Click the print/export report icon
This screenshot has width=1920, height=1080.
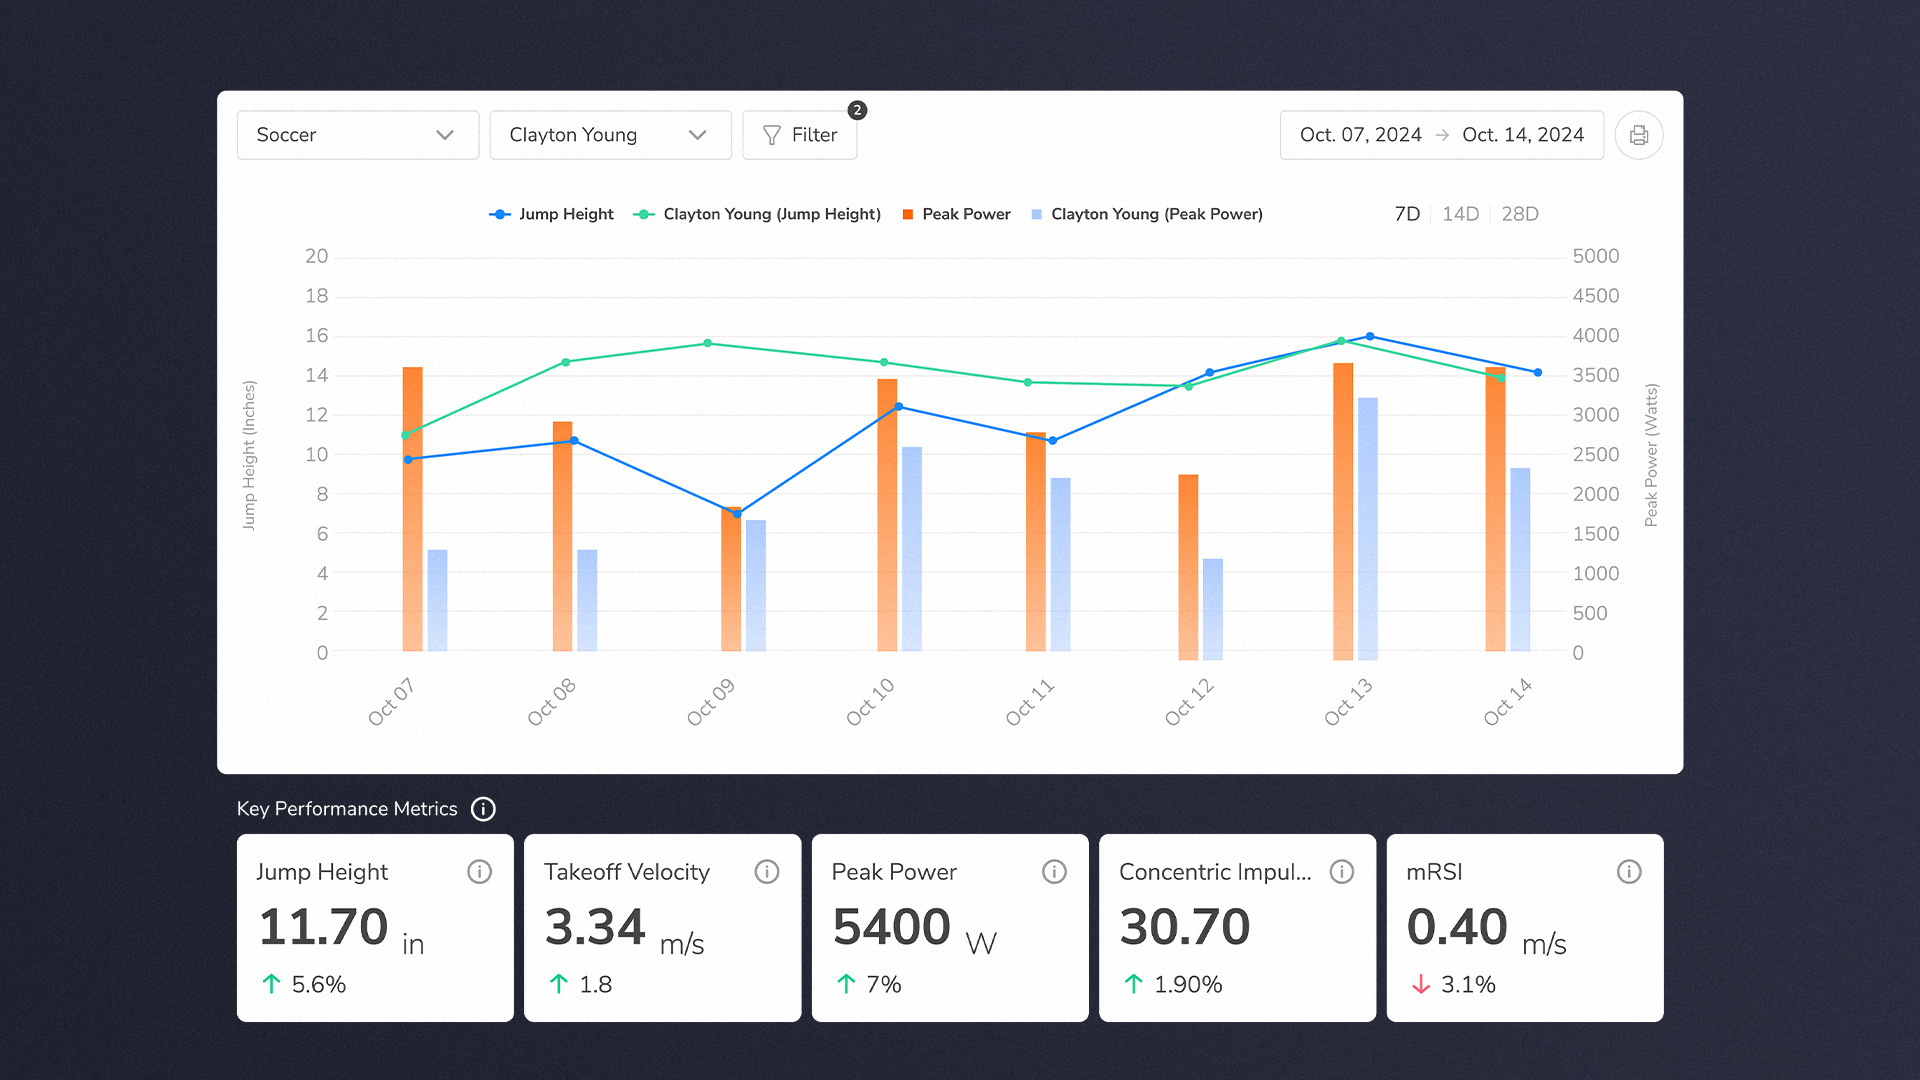(x=1639, y=135)
